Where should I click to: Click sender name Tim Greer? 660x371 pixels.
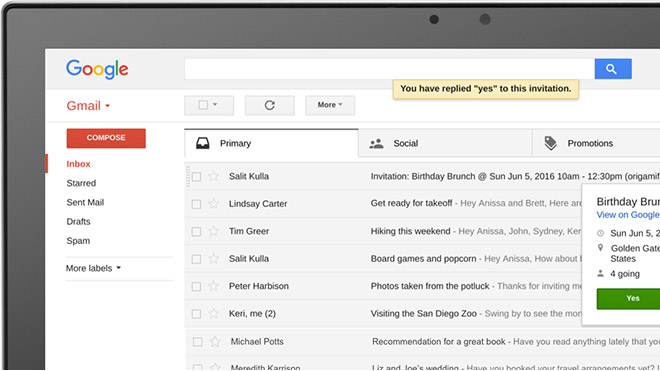(x=249, y=231)
